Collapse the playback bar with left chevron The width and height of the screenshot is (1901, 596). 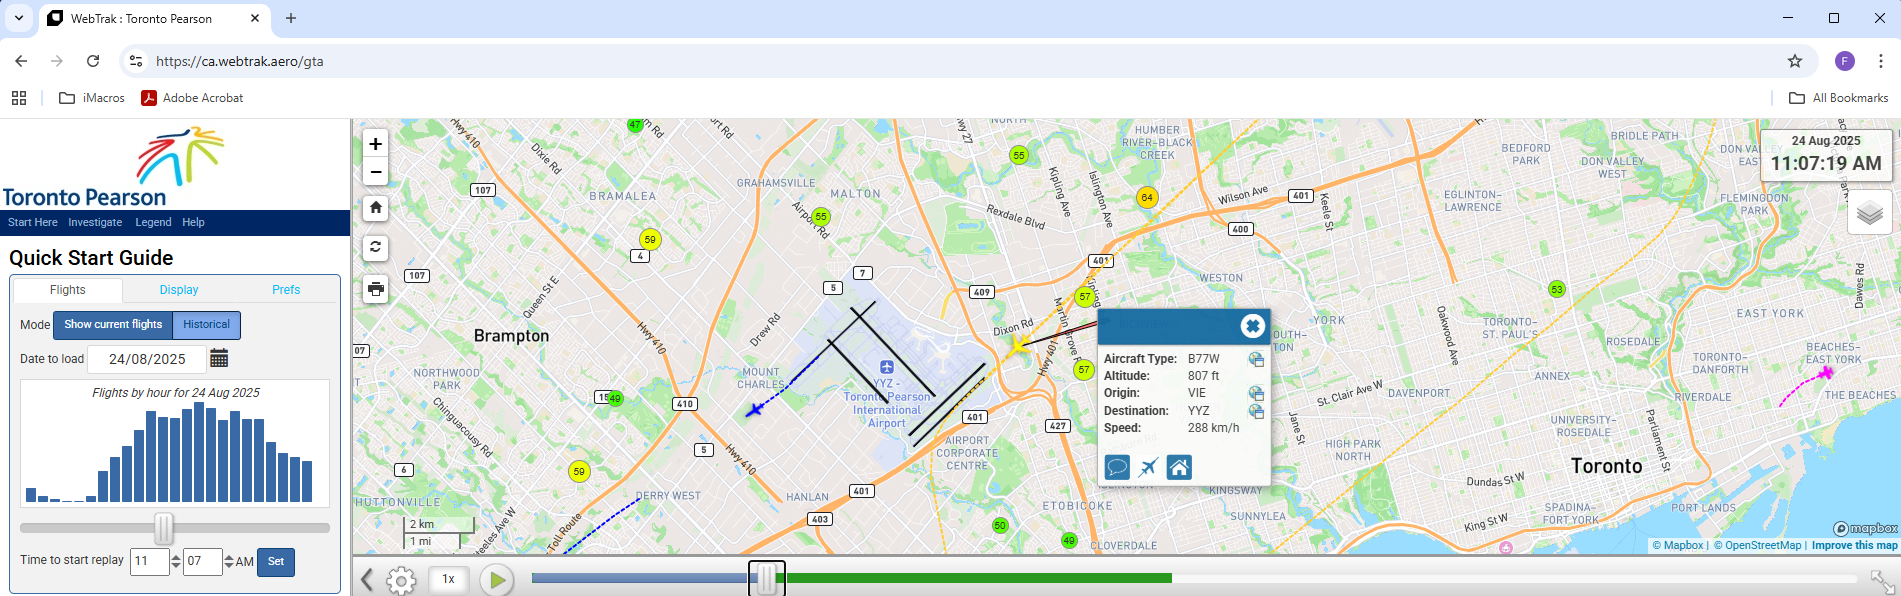click(x=367, y=580)
